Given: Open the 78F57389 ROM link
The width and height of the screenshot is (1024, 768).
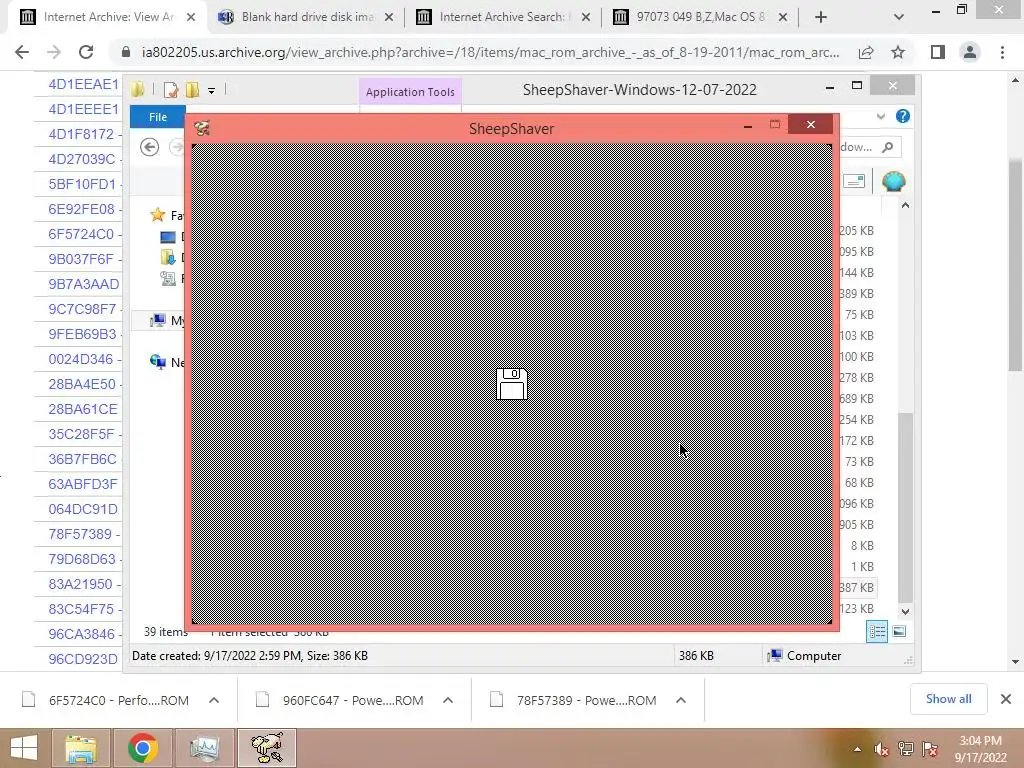Looking at the screenshot, I should pos(80,534).
